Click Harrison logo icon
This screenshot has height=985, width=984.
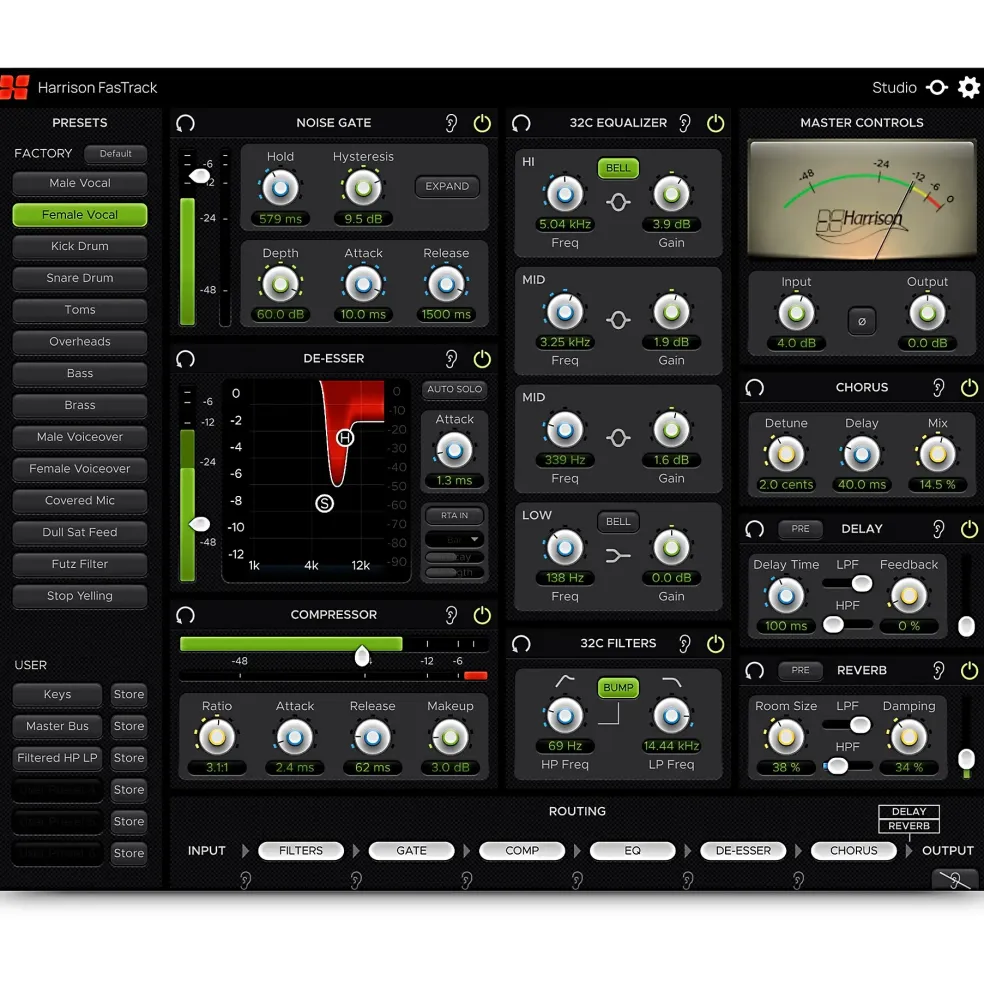[14, 87]
